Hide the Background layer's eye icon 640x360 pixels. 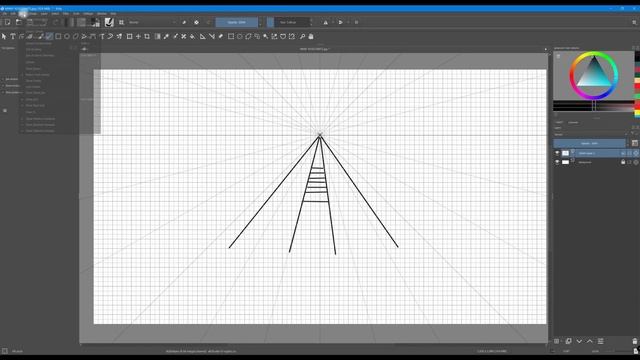(557, 162)
